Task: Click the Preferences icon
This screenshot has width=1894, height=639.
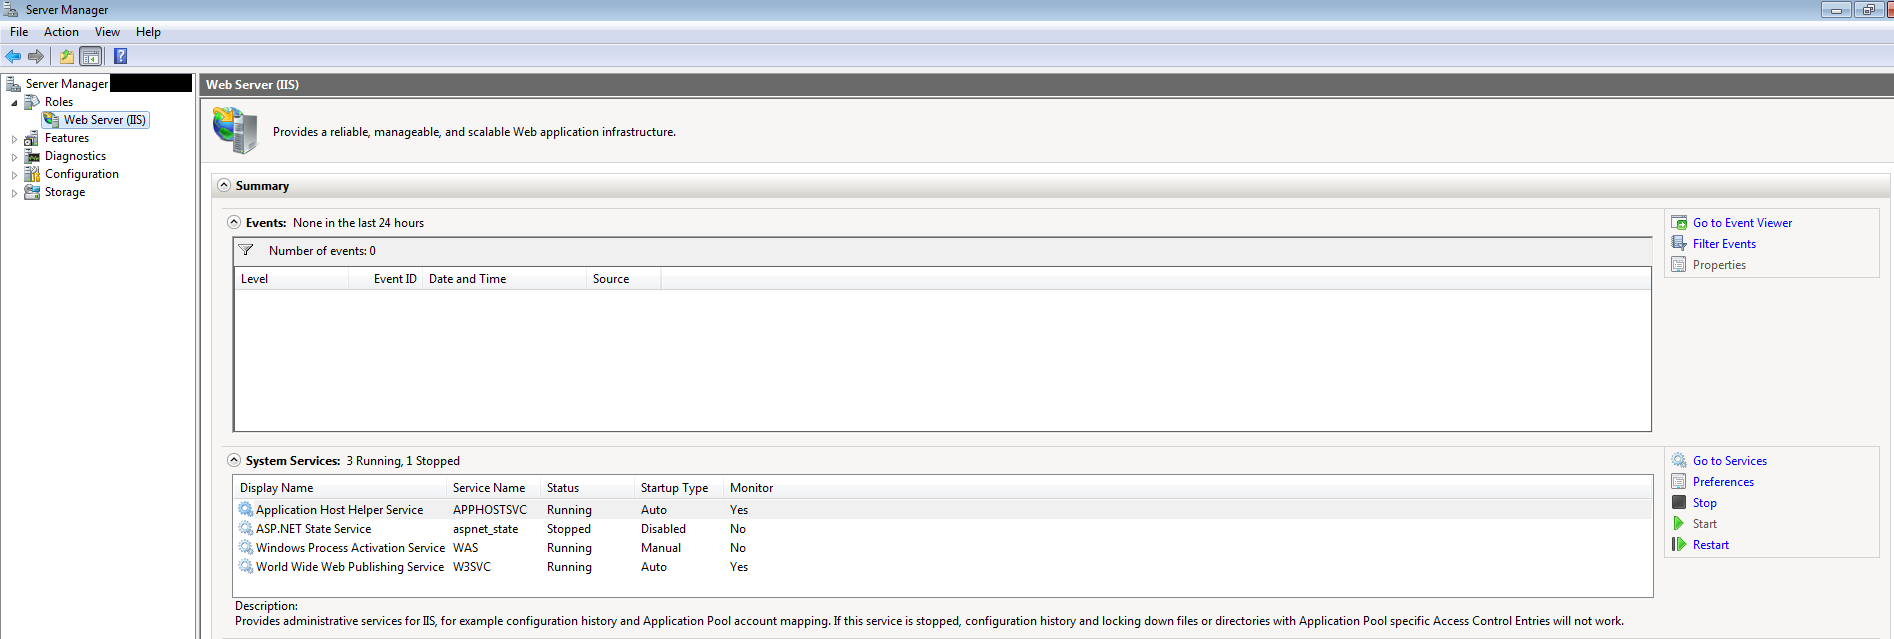Action: point(1679,481)
